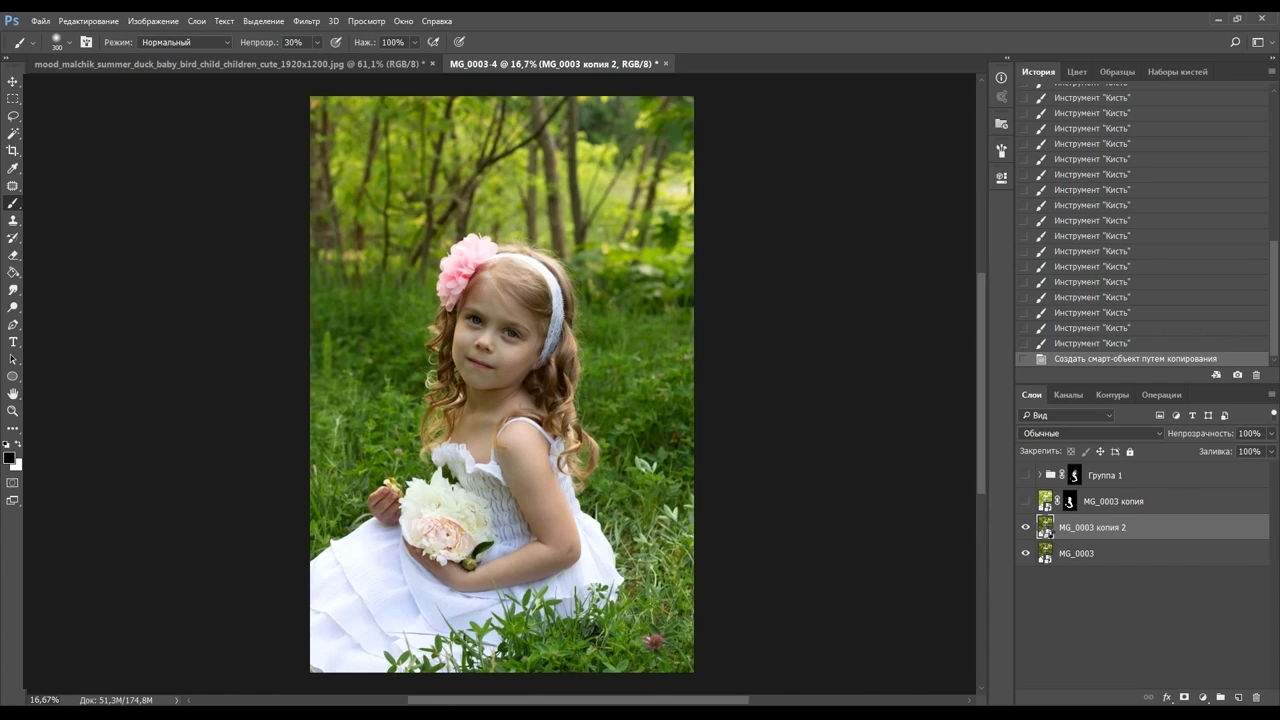
Task: Select the Ellipse shape tool
Action: click(x=13, y=377)
